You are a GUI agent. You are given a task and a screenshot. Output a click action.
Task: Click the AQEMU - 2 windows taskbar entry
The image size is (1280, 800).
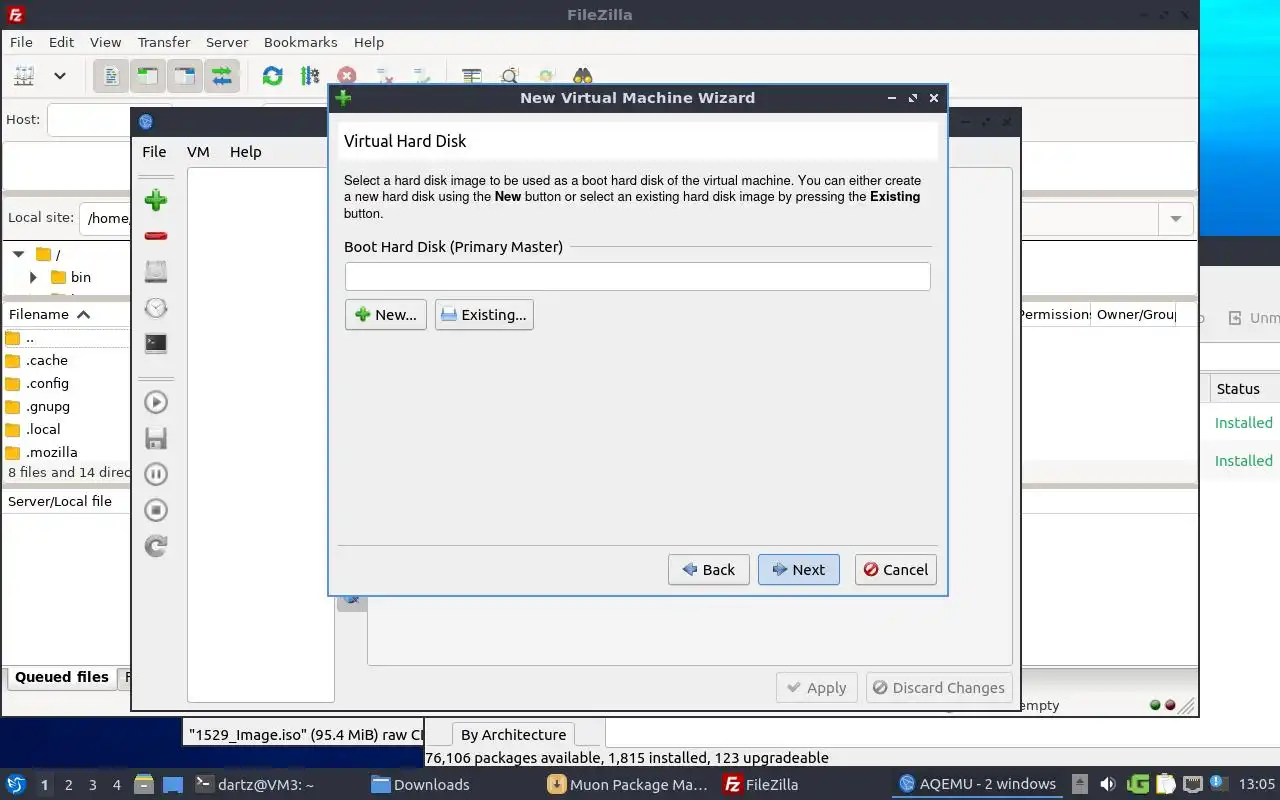[977, 784]
